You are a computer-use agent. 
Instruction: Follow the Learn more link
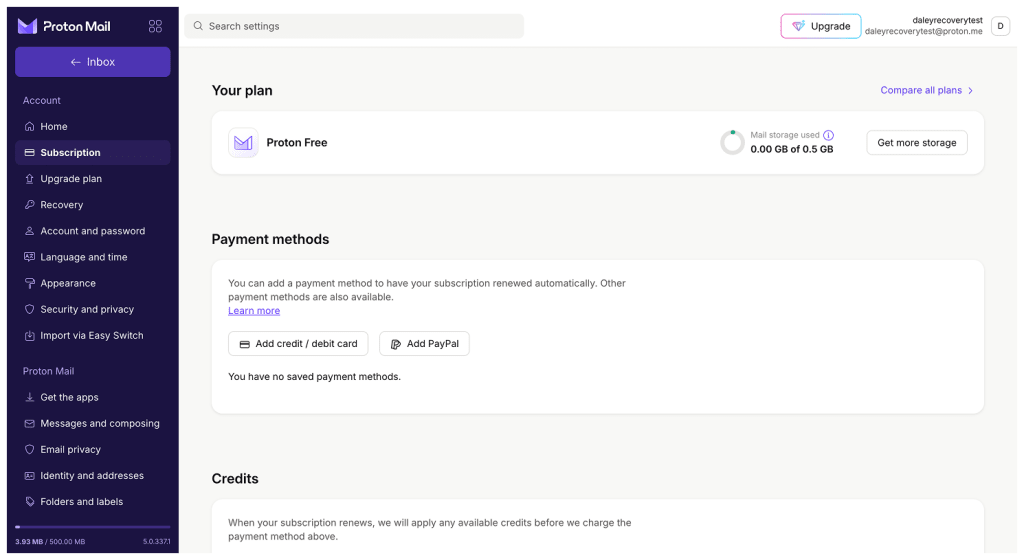[x=254, y=311]
